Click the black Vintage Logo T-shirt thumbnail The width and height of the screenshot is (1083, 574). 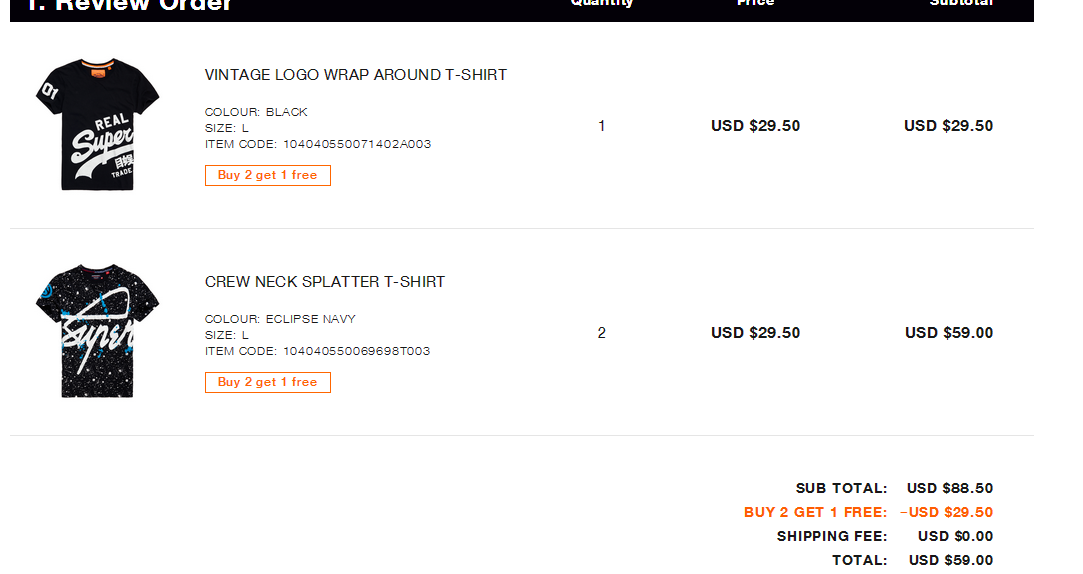[x=97, y=124]
